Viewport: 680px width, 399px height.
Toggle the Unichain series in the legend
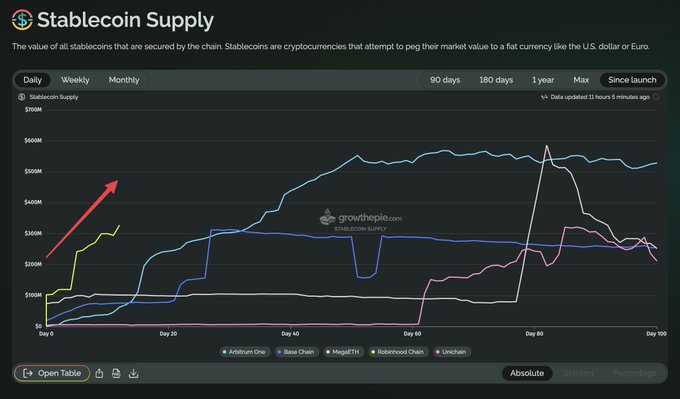point(451,352)
